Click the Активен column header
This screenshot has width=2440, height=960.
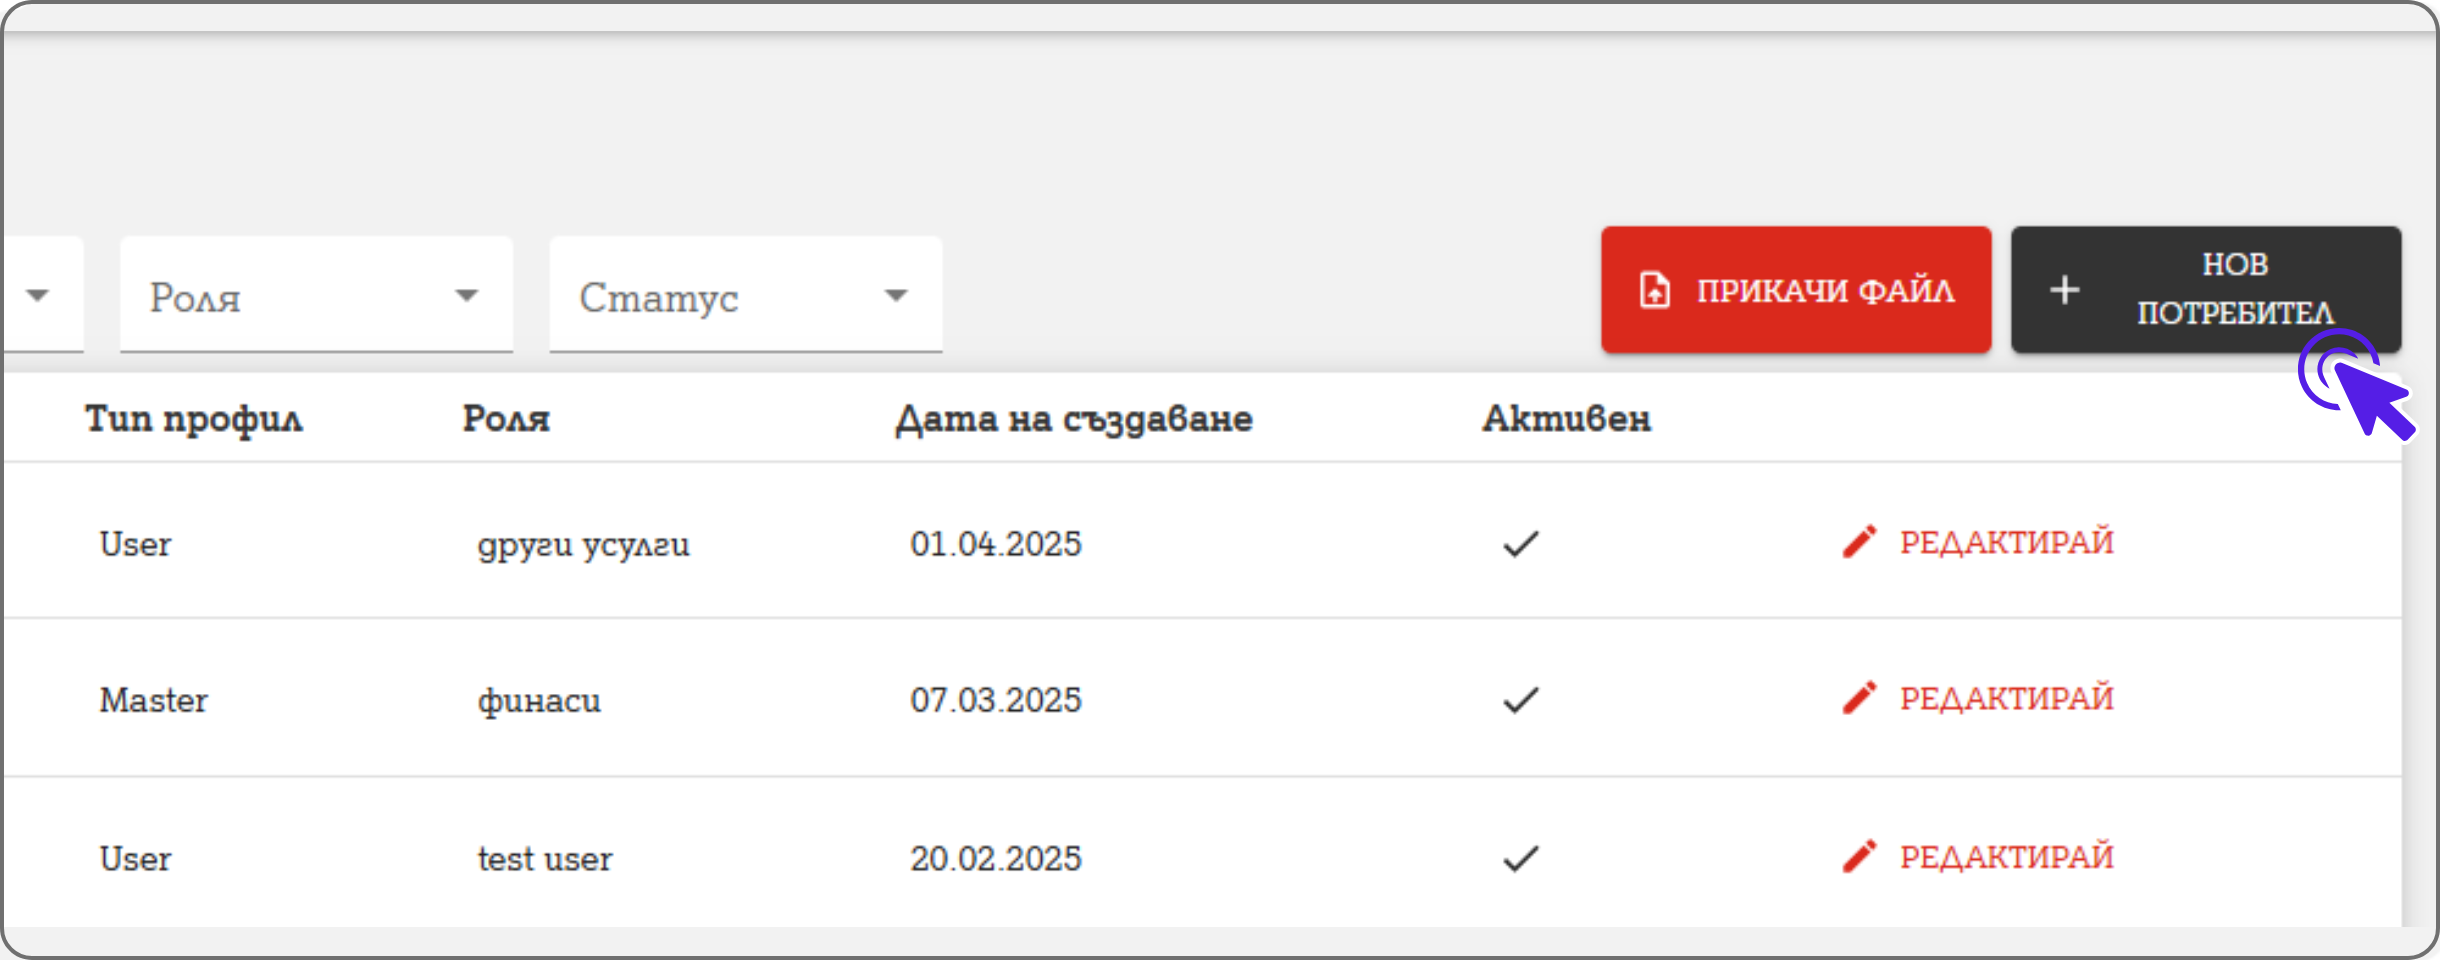point(1566,419)
